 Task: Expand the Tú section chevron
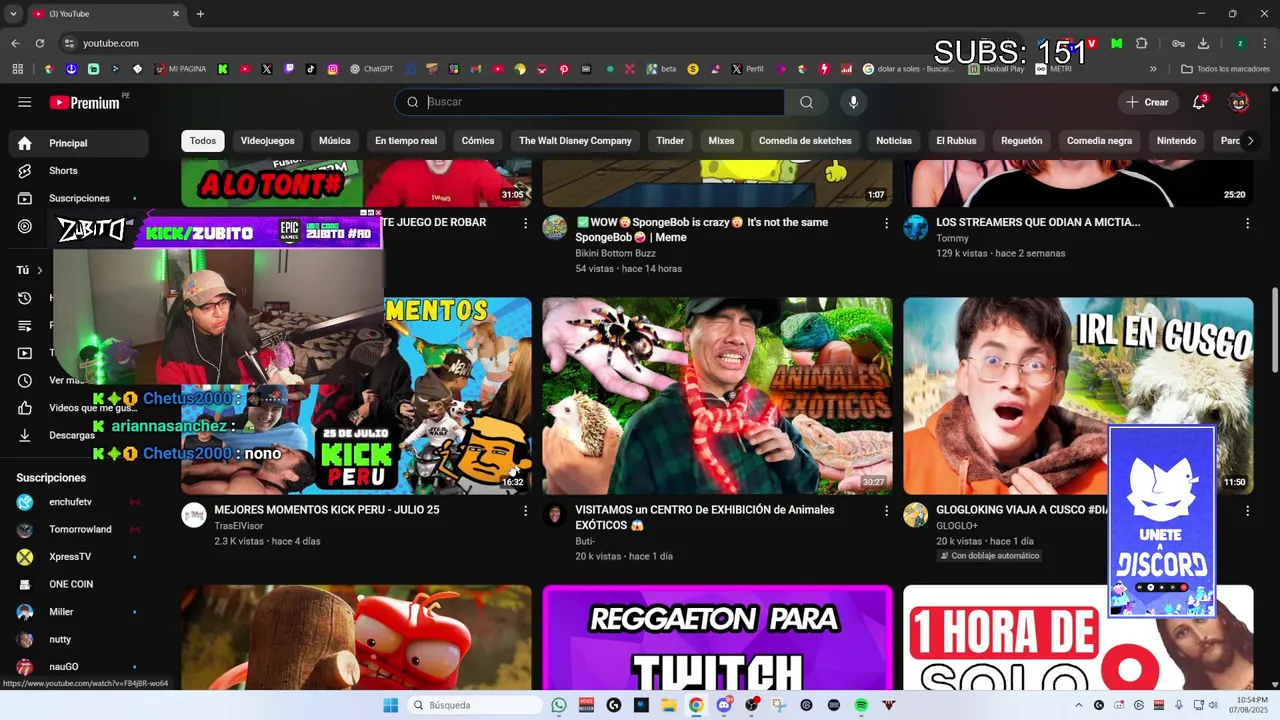40,270
